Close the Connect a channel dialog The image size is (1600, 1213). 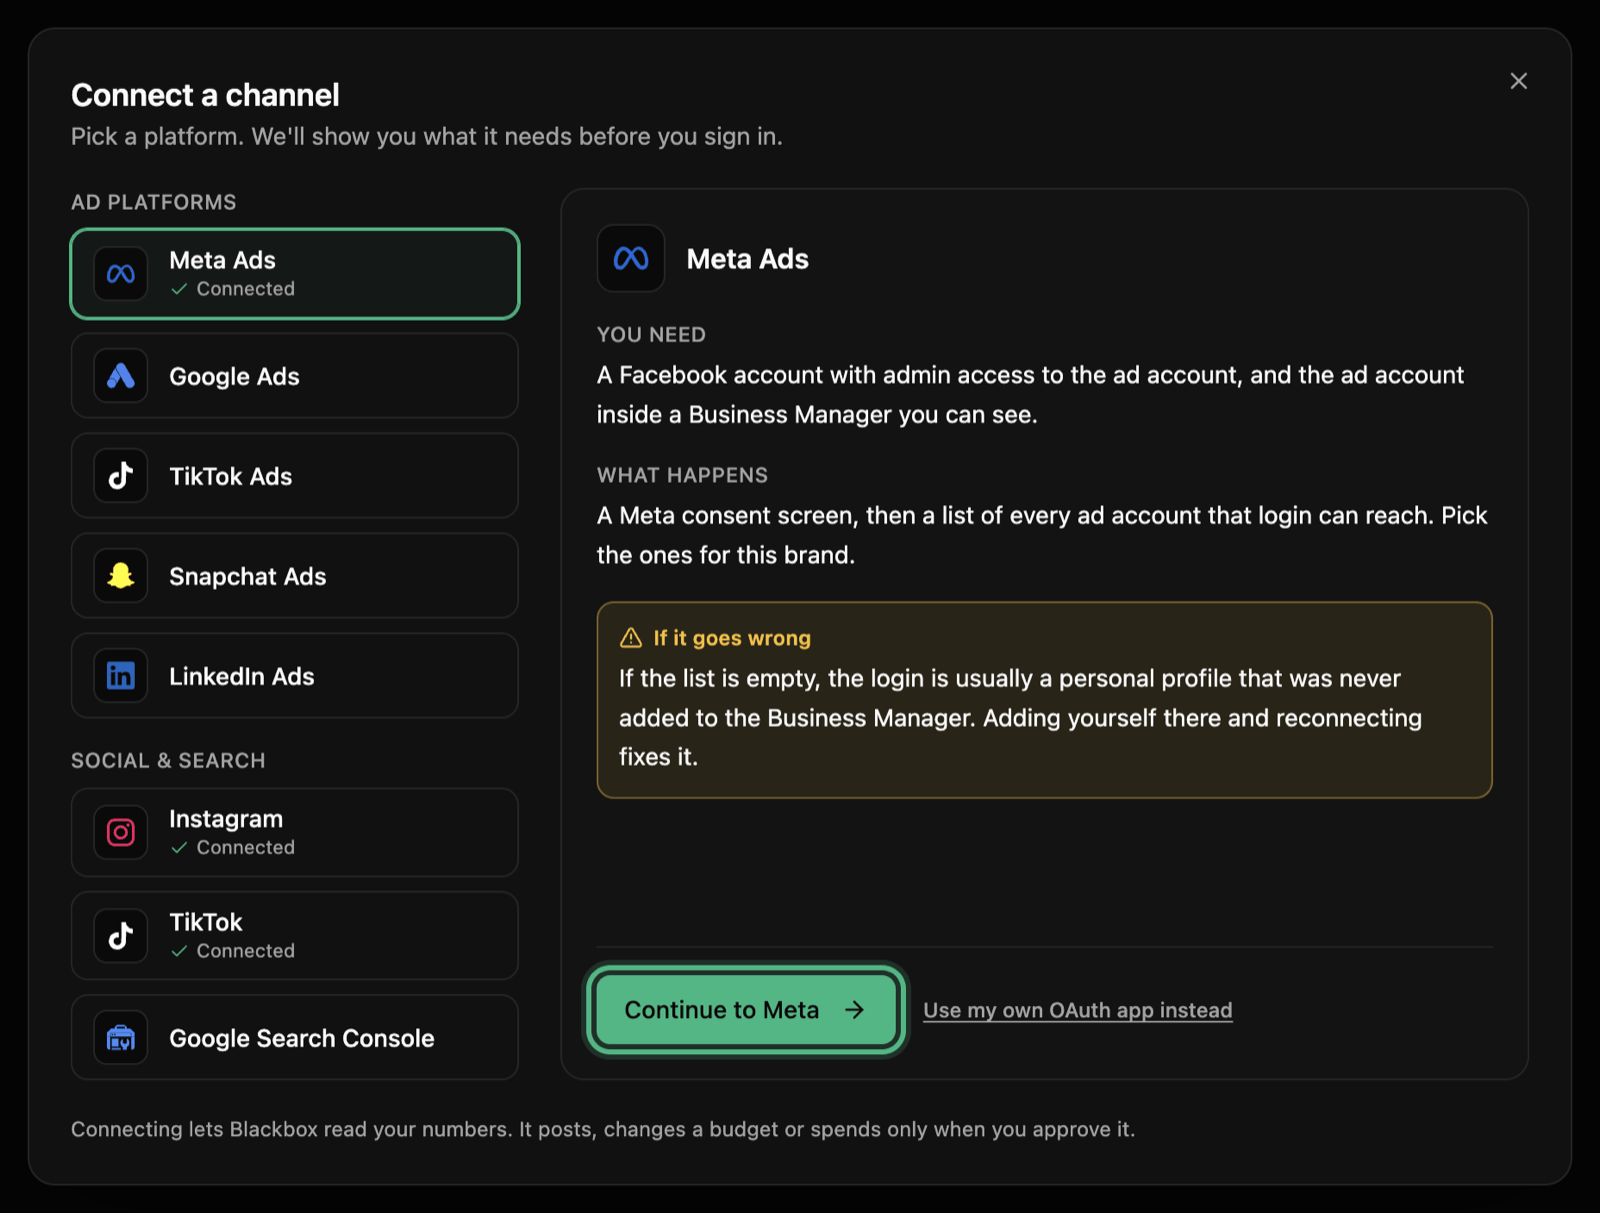click(1518, 81)
